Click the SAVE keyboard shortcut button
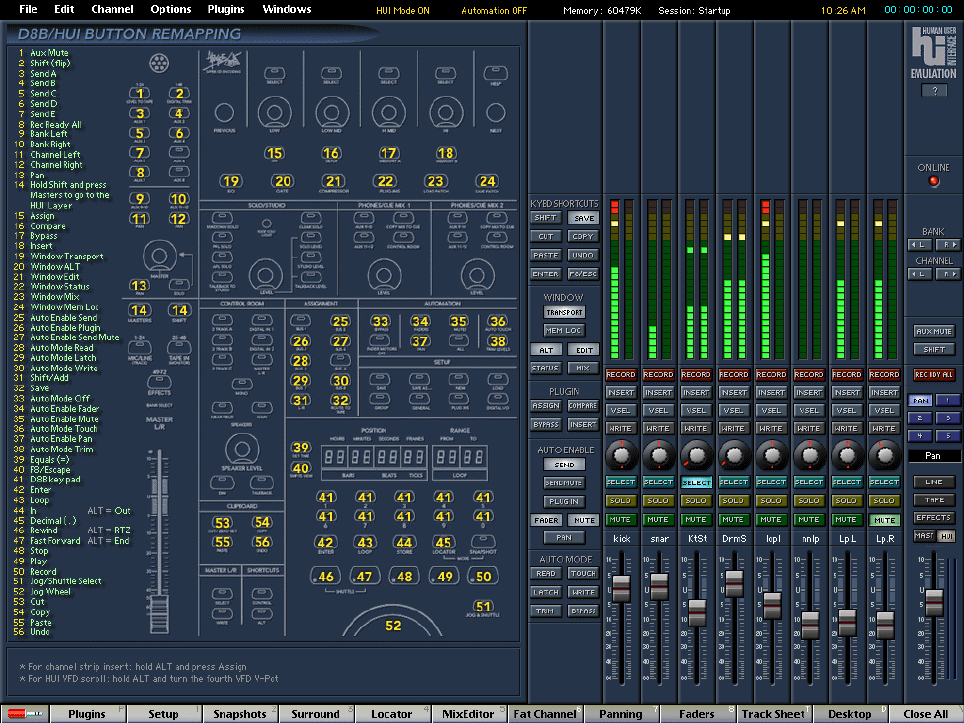The width and height of the screenshot is (964, 723). coord(583,218)
